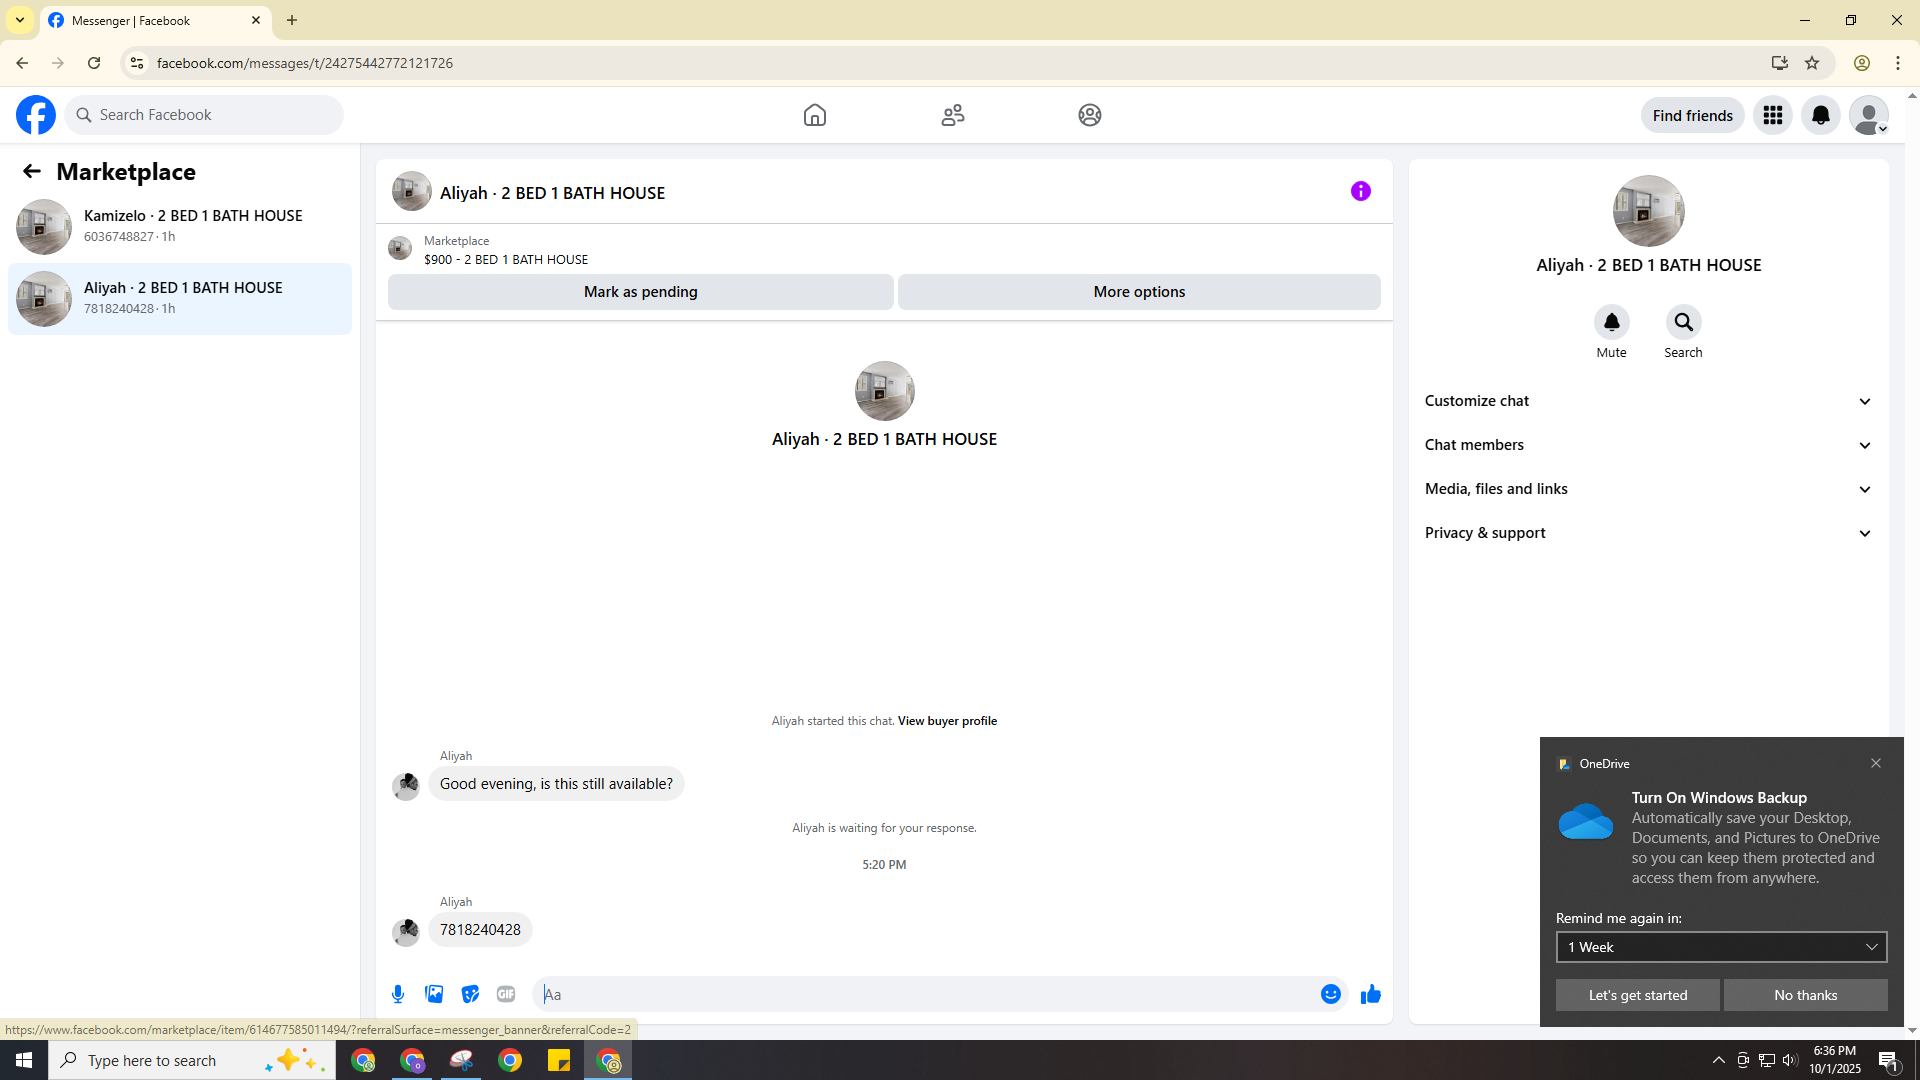View site information icon in address bar

[137, 63]
